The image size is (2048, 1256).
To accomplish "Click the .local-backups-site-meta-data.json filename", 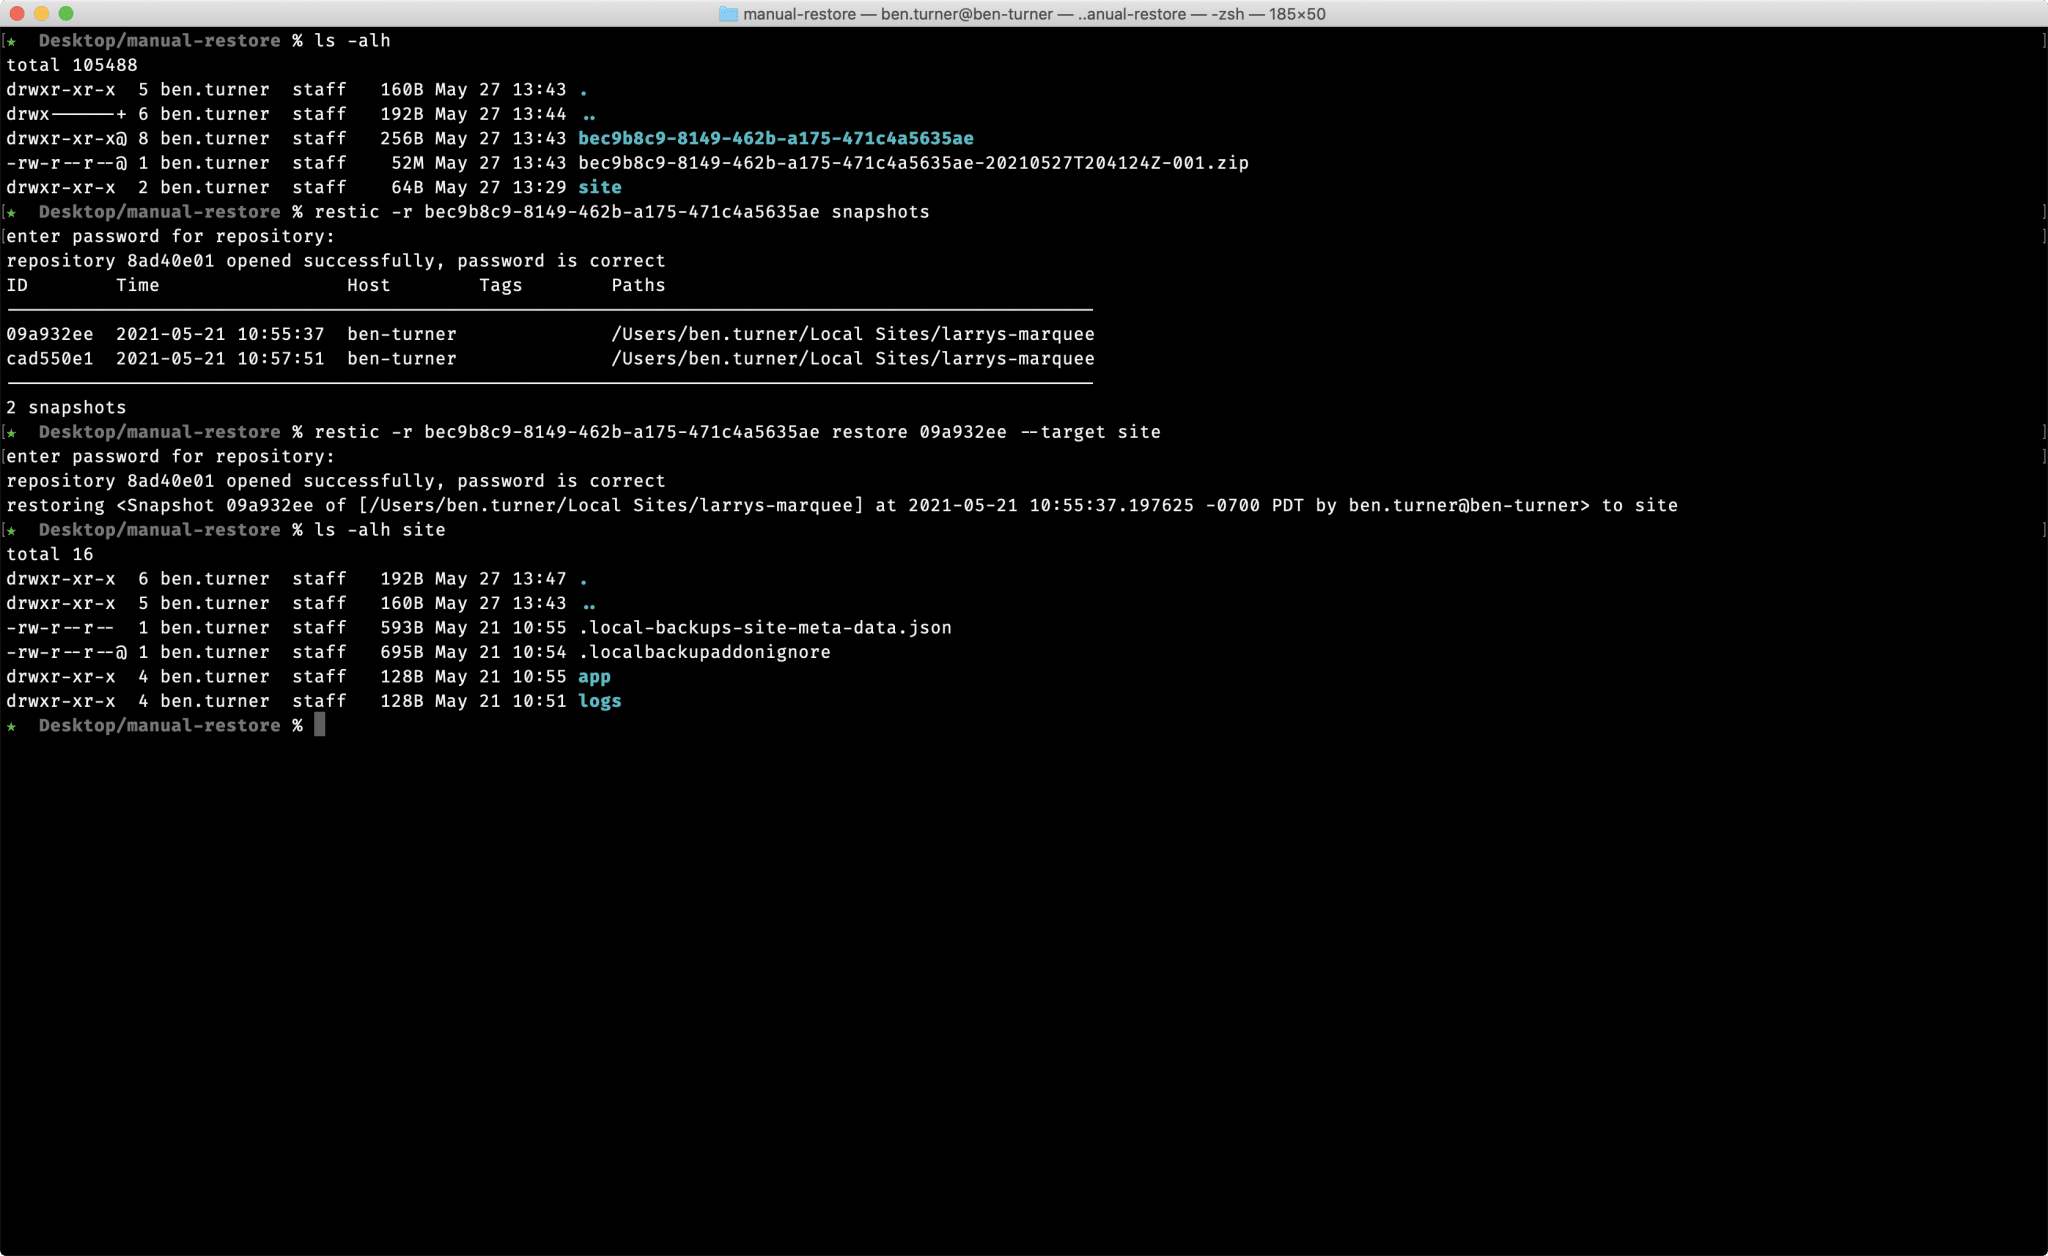I will point(763,627).
